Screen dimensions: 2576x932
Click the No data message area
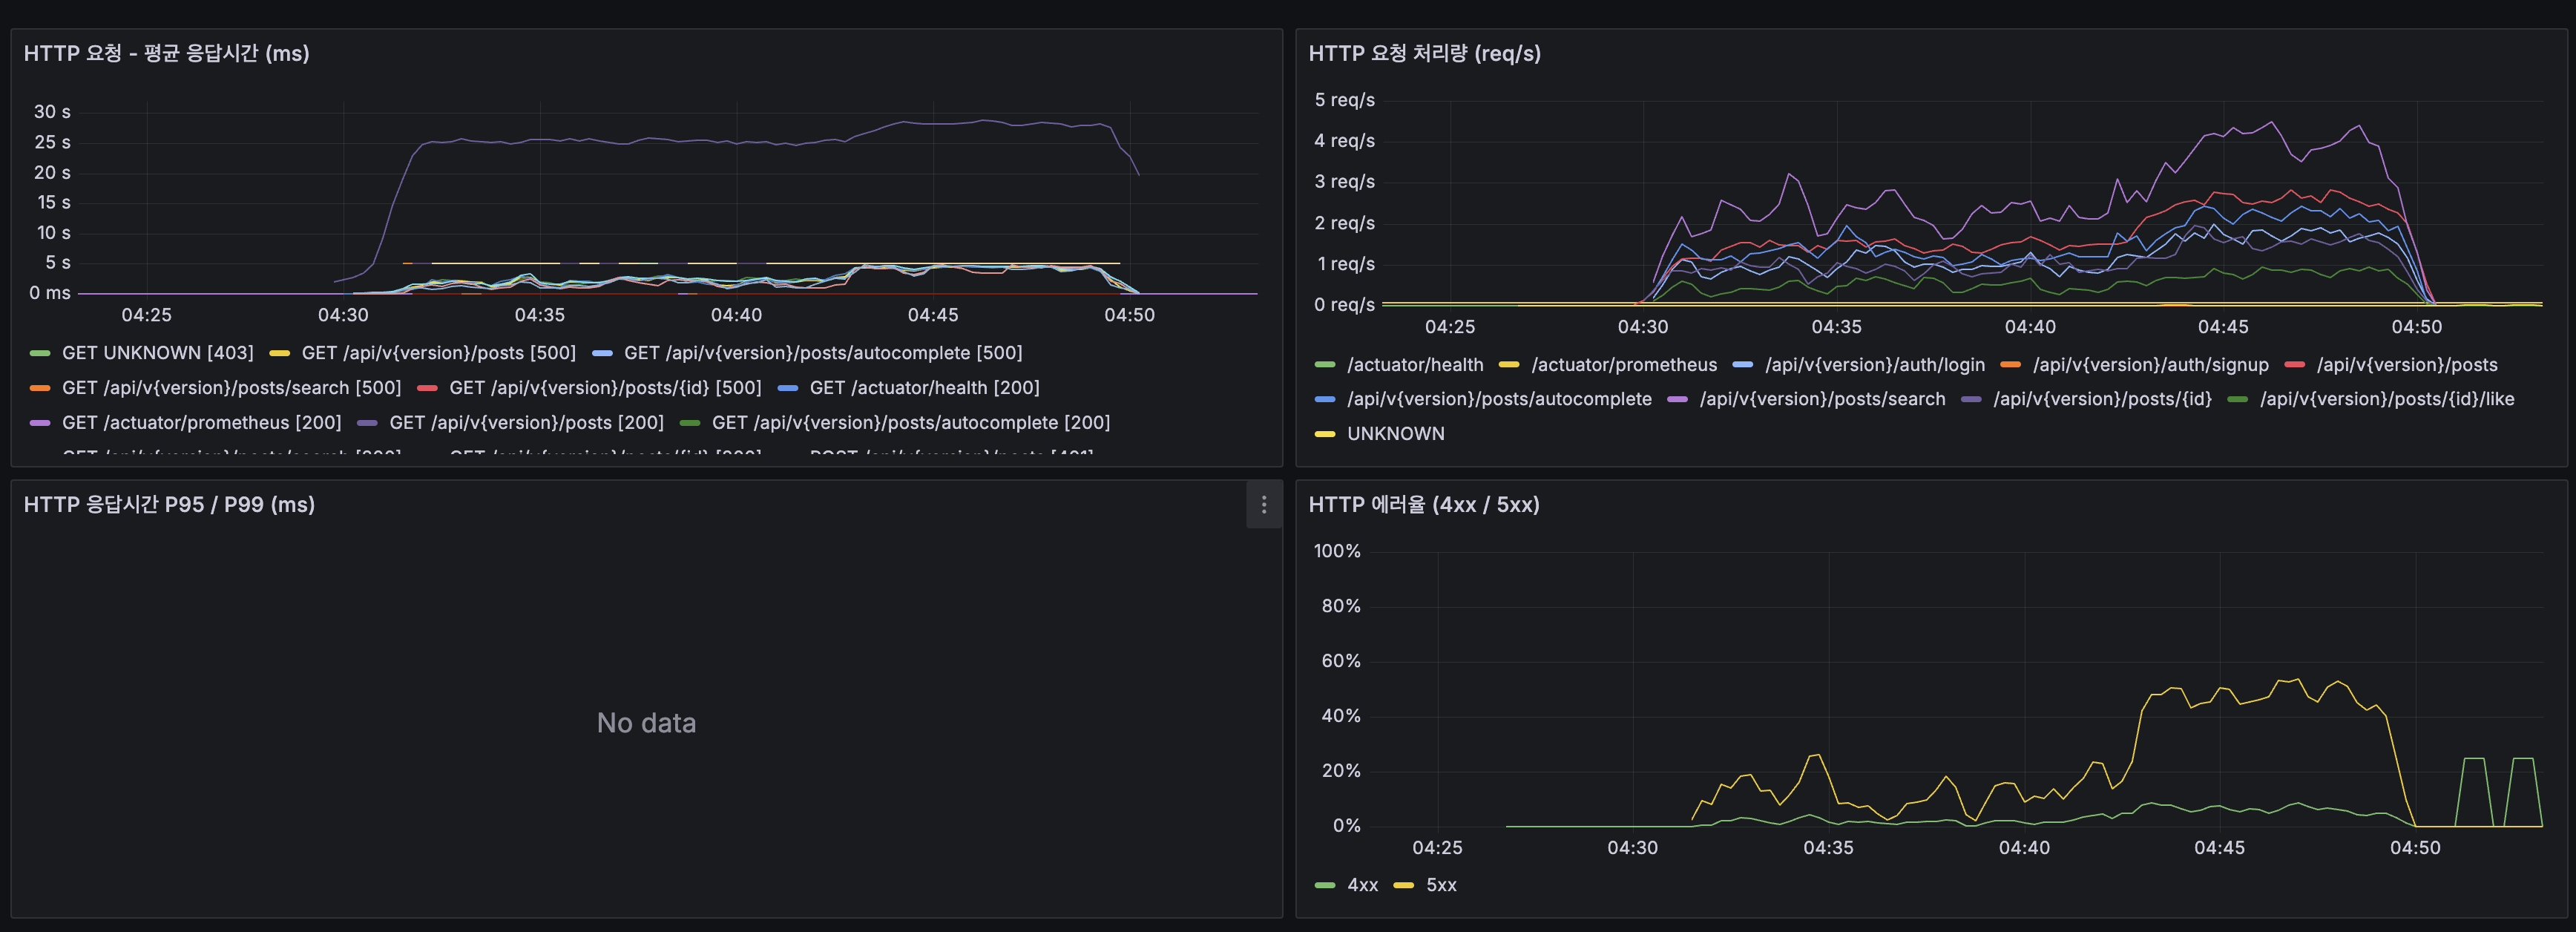[646, 723]
